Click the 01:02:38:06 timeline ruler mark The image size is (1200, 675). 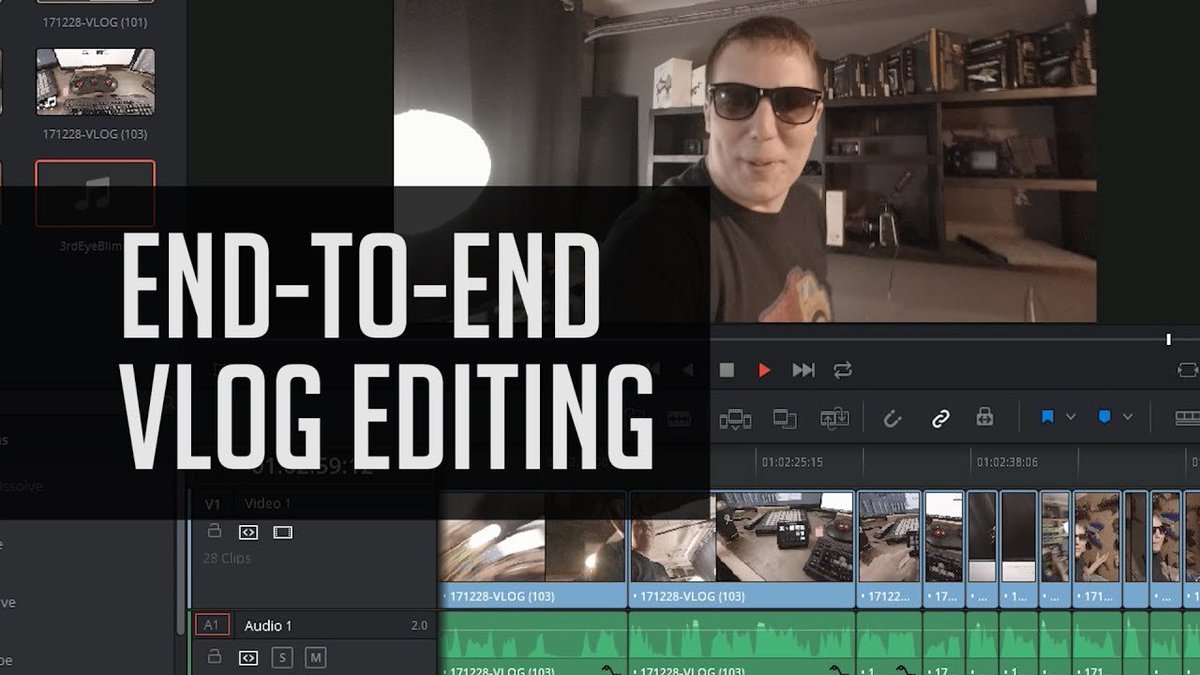coord(1007,463)
